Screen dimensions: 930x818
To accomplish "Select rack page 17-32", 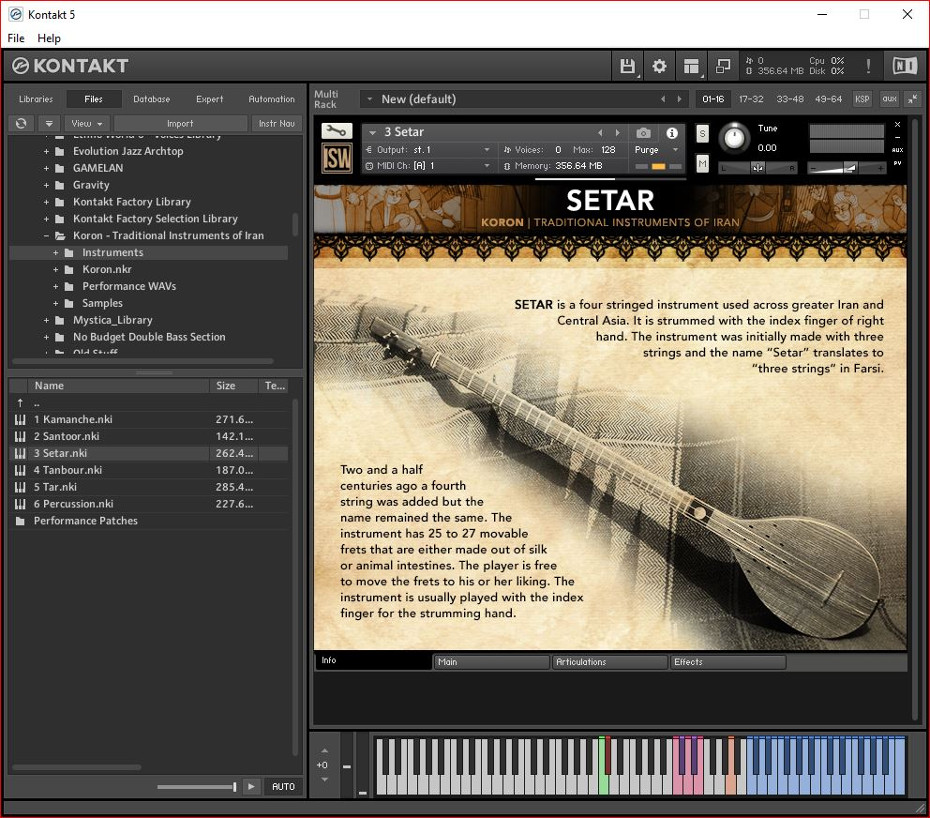I will (751, 99).
